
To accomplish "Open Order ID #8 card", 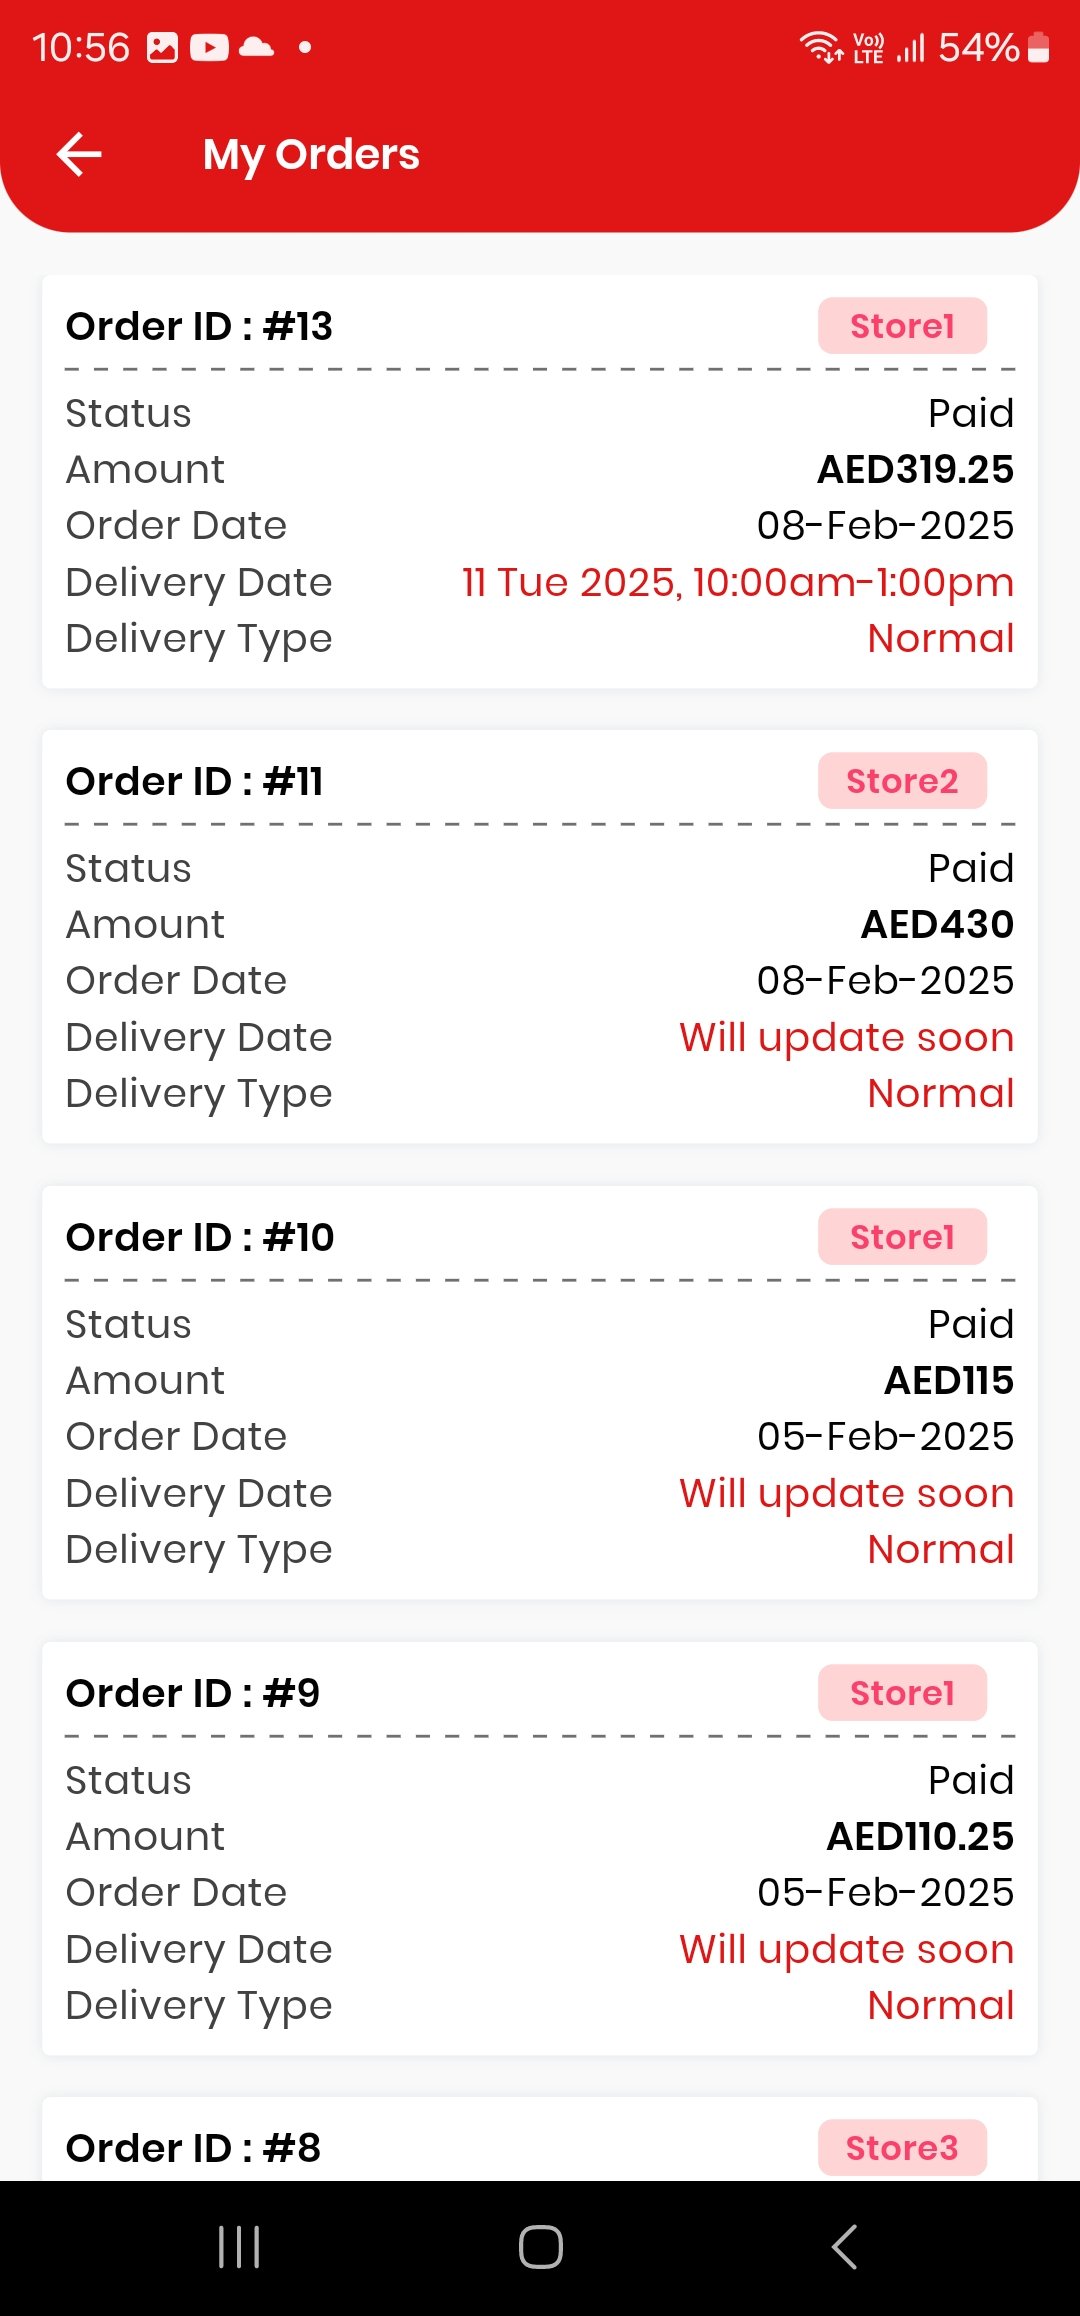I will pyautogui.click(x=193, y=2148).
